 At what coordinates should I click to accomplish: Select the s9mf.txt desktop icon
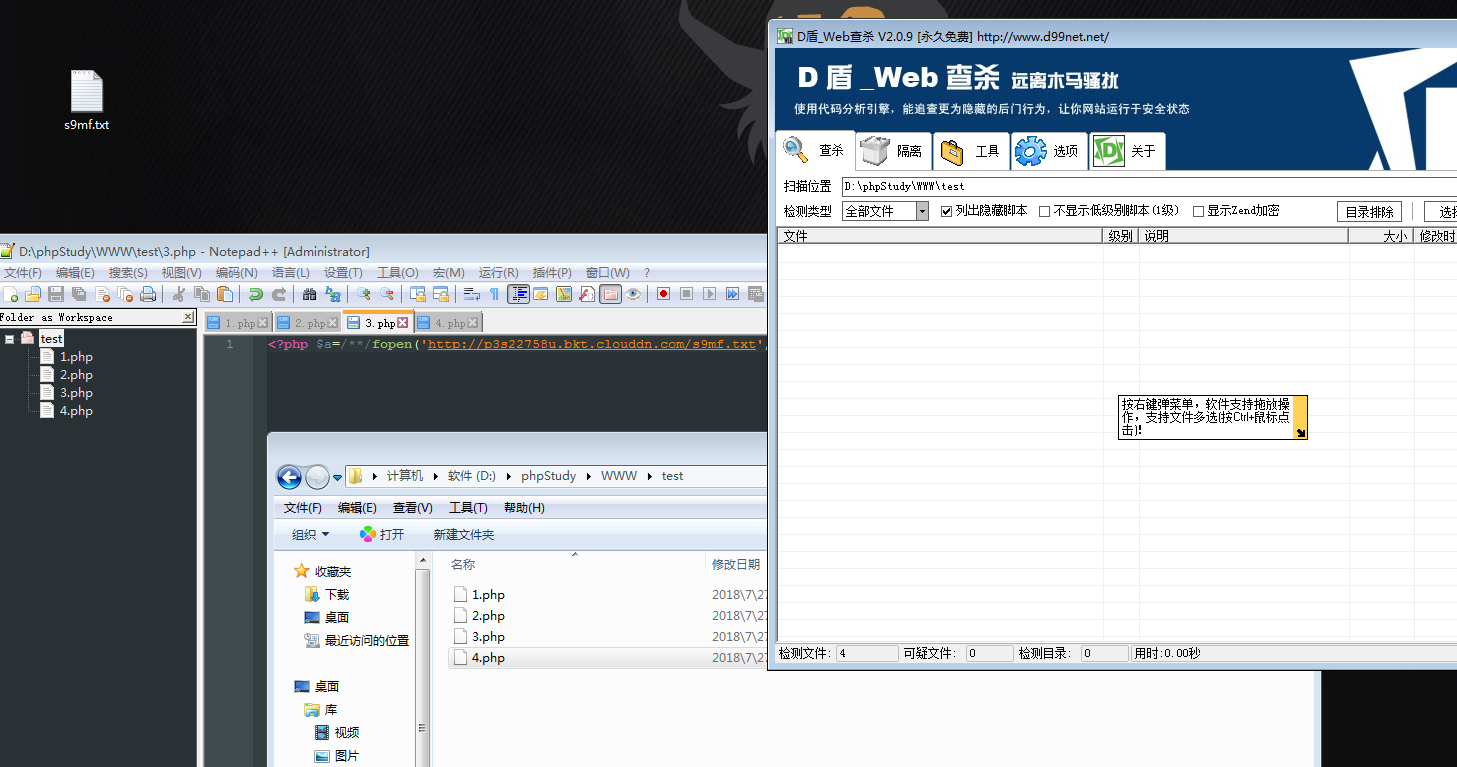(86, 101)
